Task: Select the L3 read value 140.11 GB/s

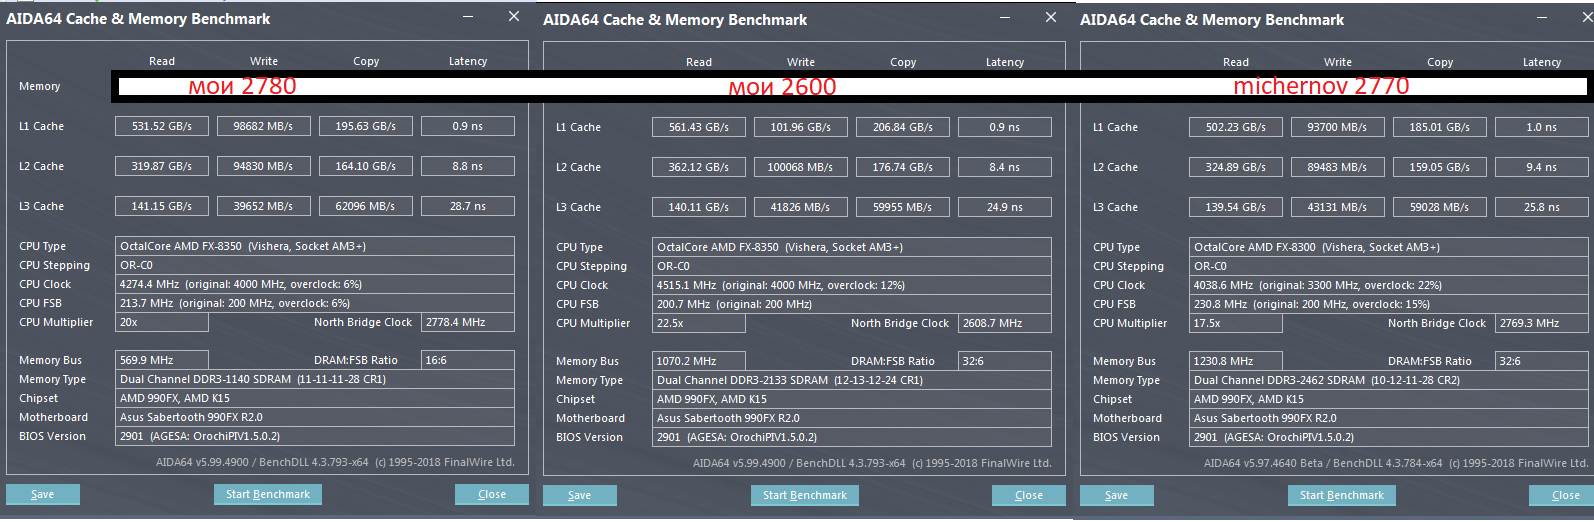Action: (x=699, y=207)
